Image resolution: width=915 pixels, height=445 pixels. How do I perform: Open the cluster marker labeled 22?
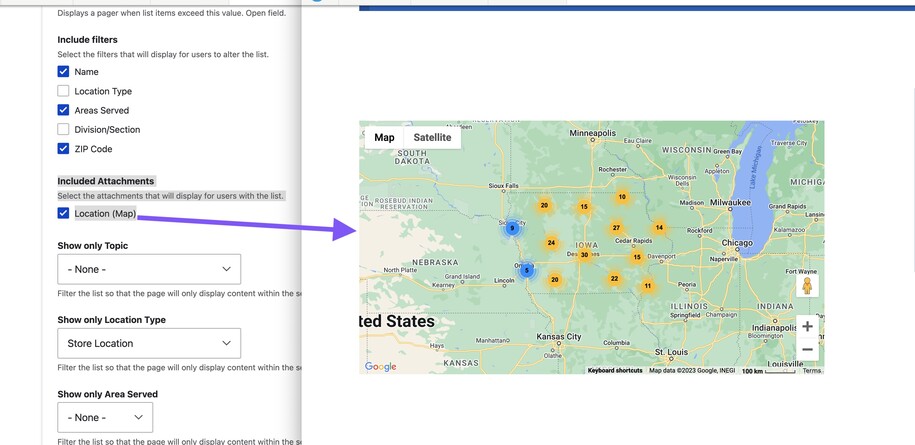click(614, 279)
